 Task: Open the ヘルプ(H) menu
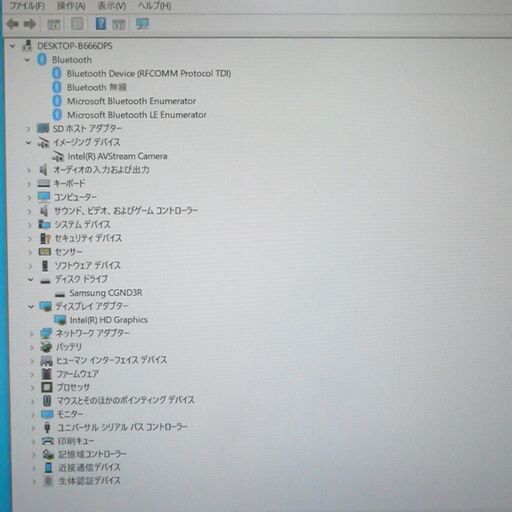pyautogui.click(x=155, y=6)
